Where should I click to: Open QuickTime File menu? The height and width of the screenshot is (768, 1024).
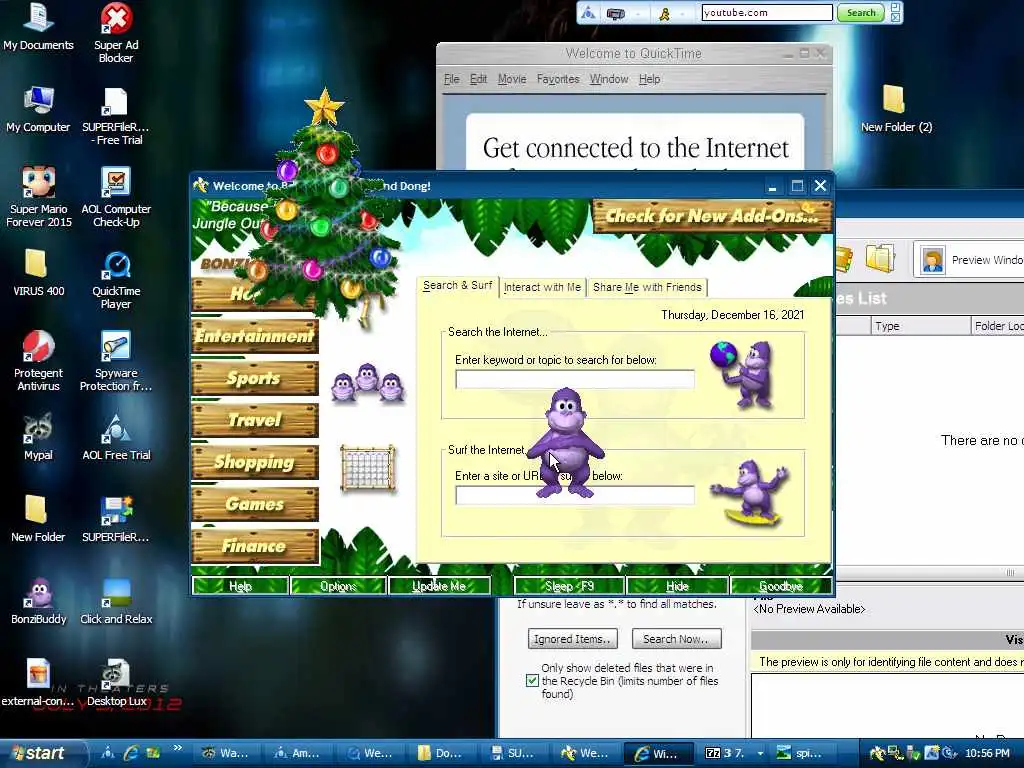coord(451,79)
